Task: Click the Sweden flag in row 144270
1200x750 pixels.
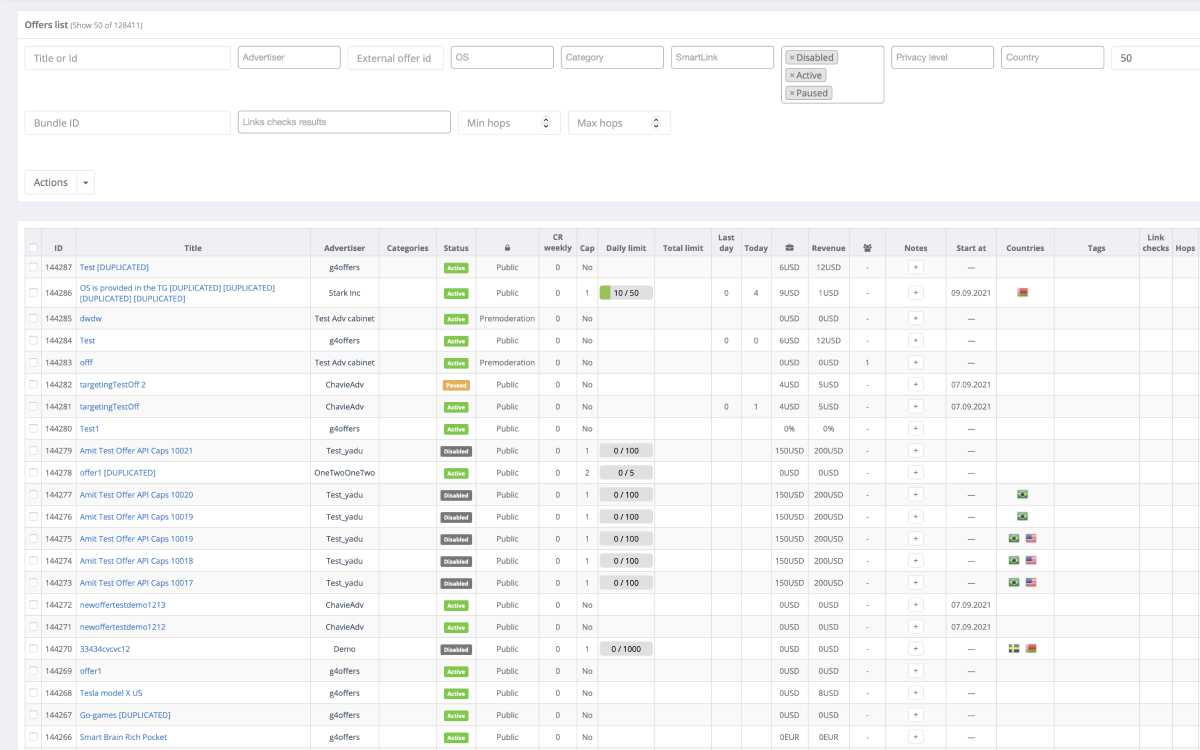Action: click(1014, 648)
